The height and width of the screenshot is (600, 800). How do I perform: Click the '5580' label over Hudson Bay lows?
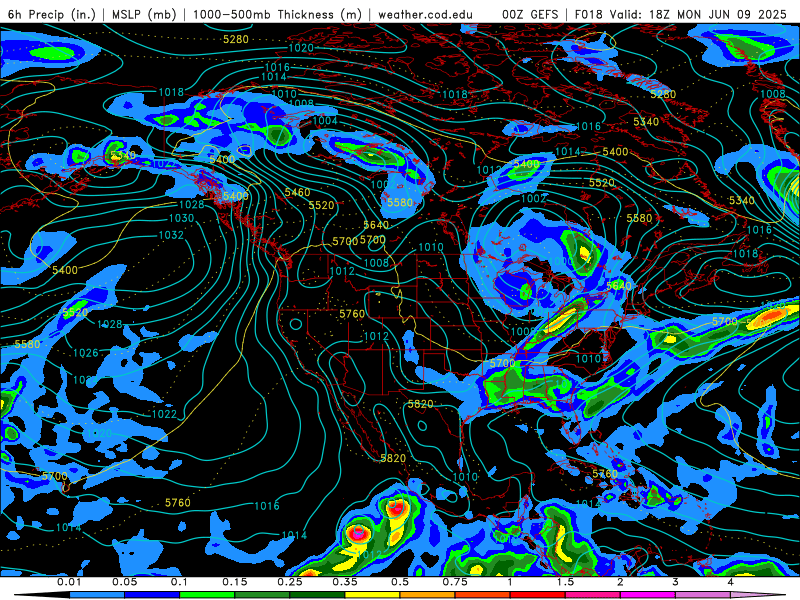coord(639,218)
